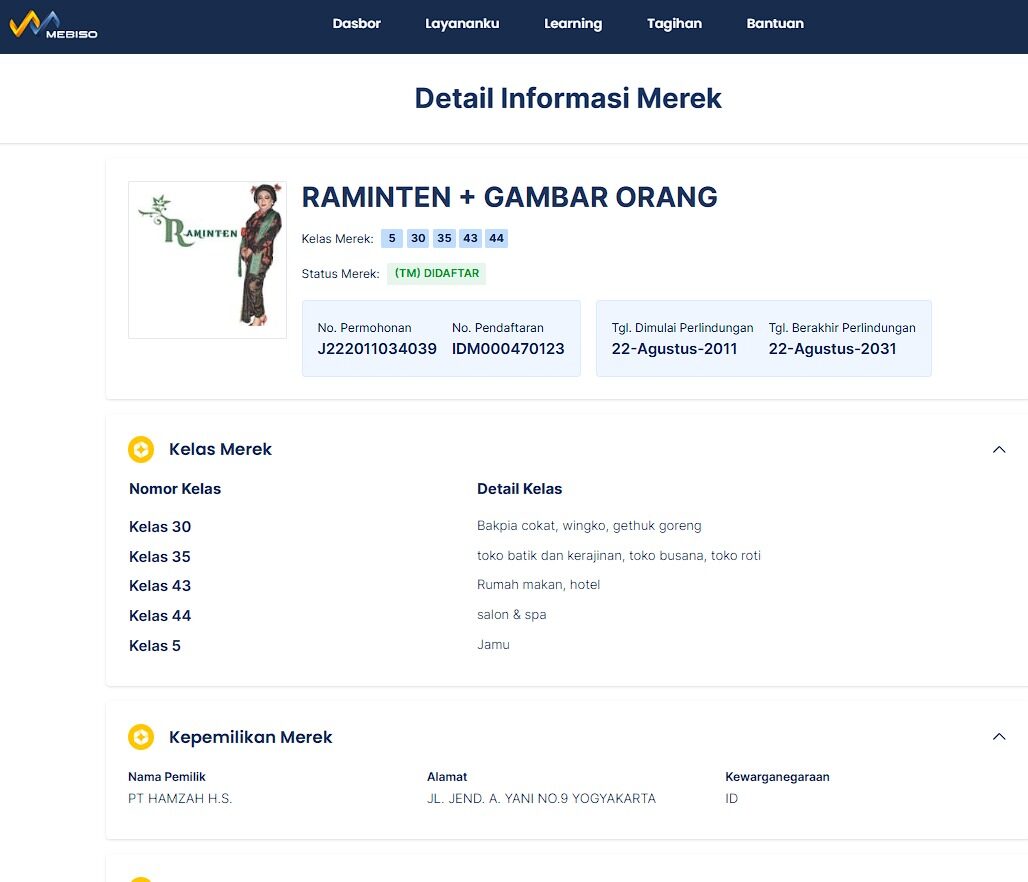Click the Mebiso logo
The image size is (1028, 882).
click(53, 25)
